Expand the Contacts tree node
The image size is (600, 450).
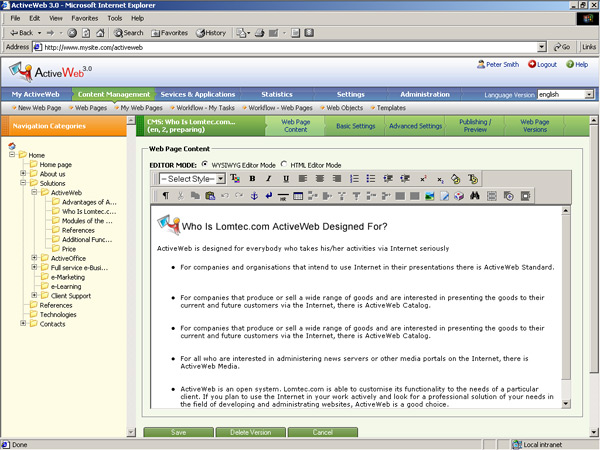[x=23, y=323]
